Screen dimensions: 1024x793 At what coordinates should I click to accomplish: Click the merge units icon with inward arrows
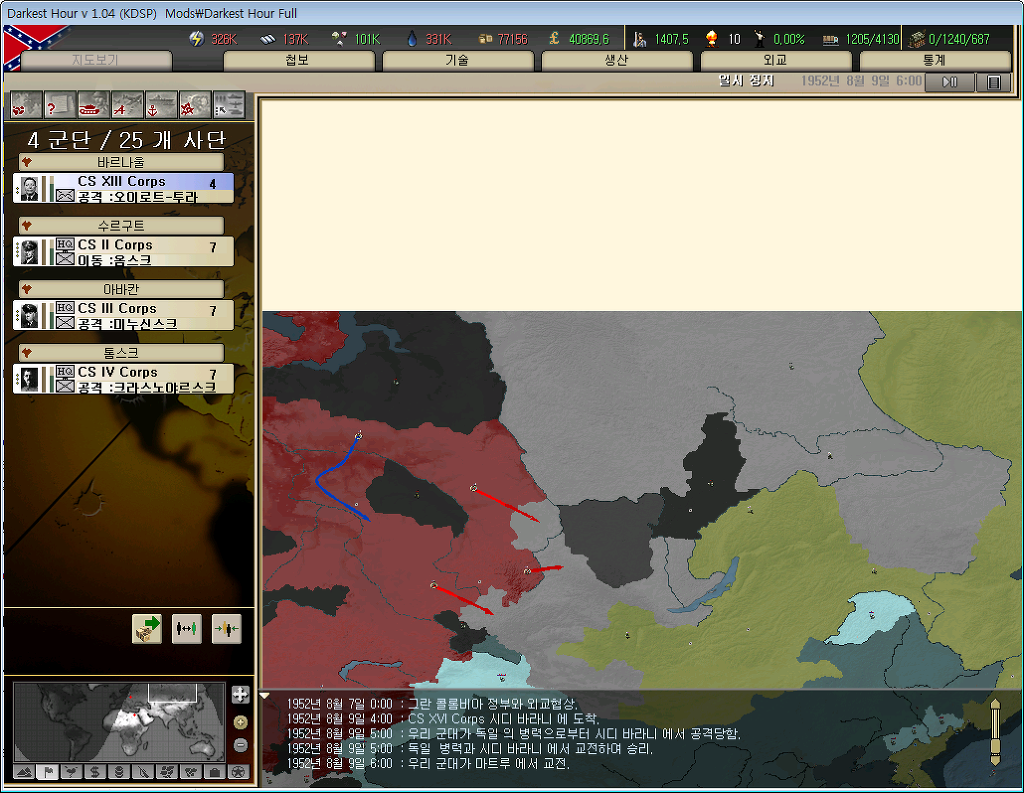coord(227,628)
